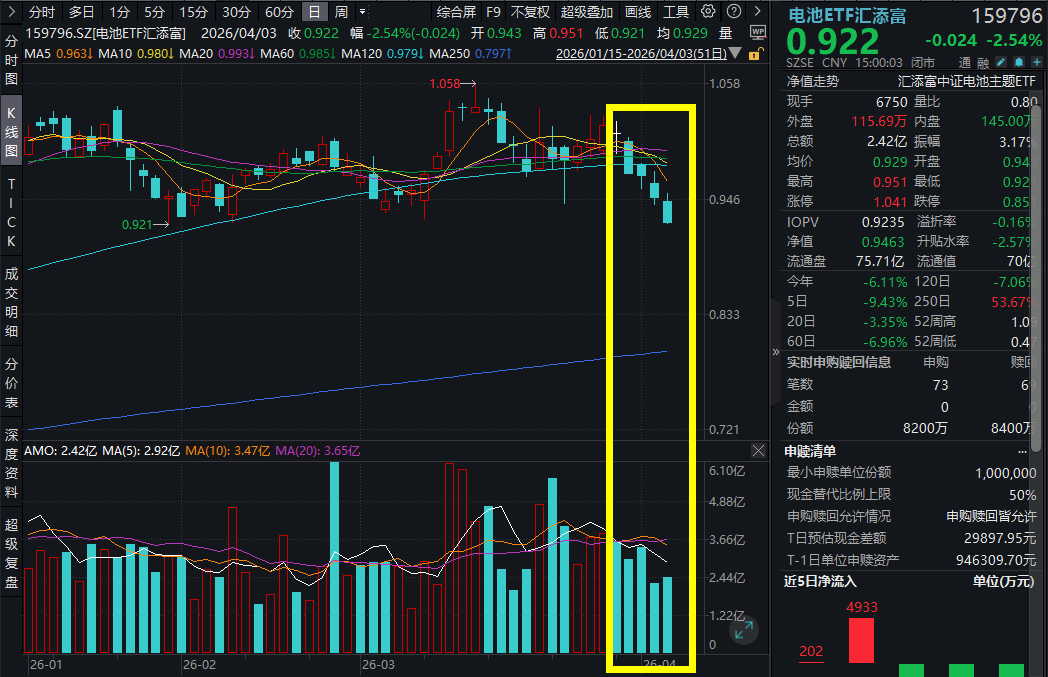The width and height of the screenshot is (1048, 677).
Task: Open the 不复权 adjustment dropdown
Action: 530,12
